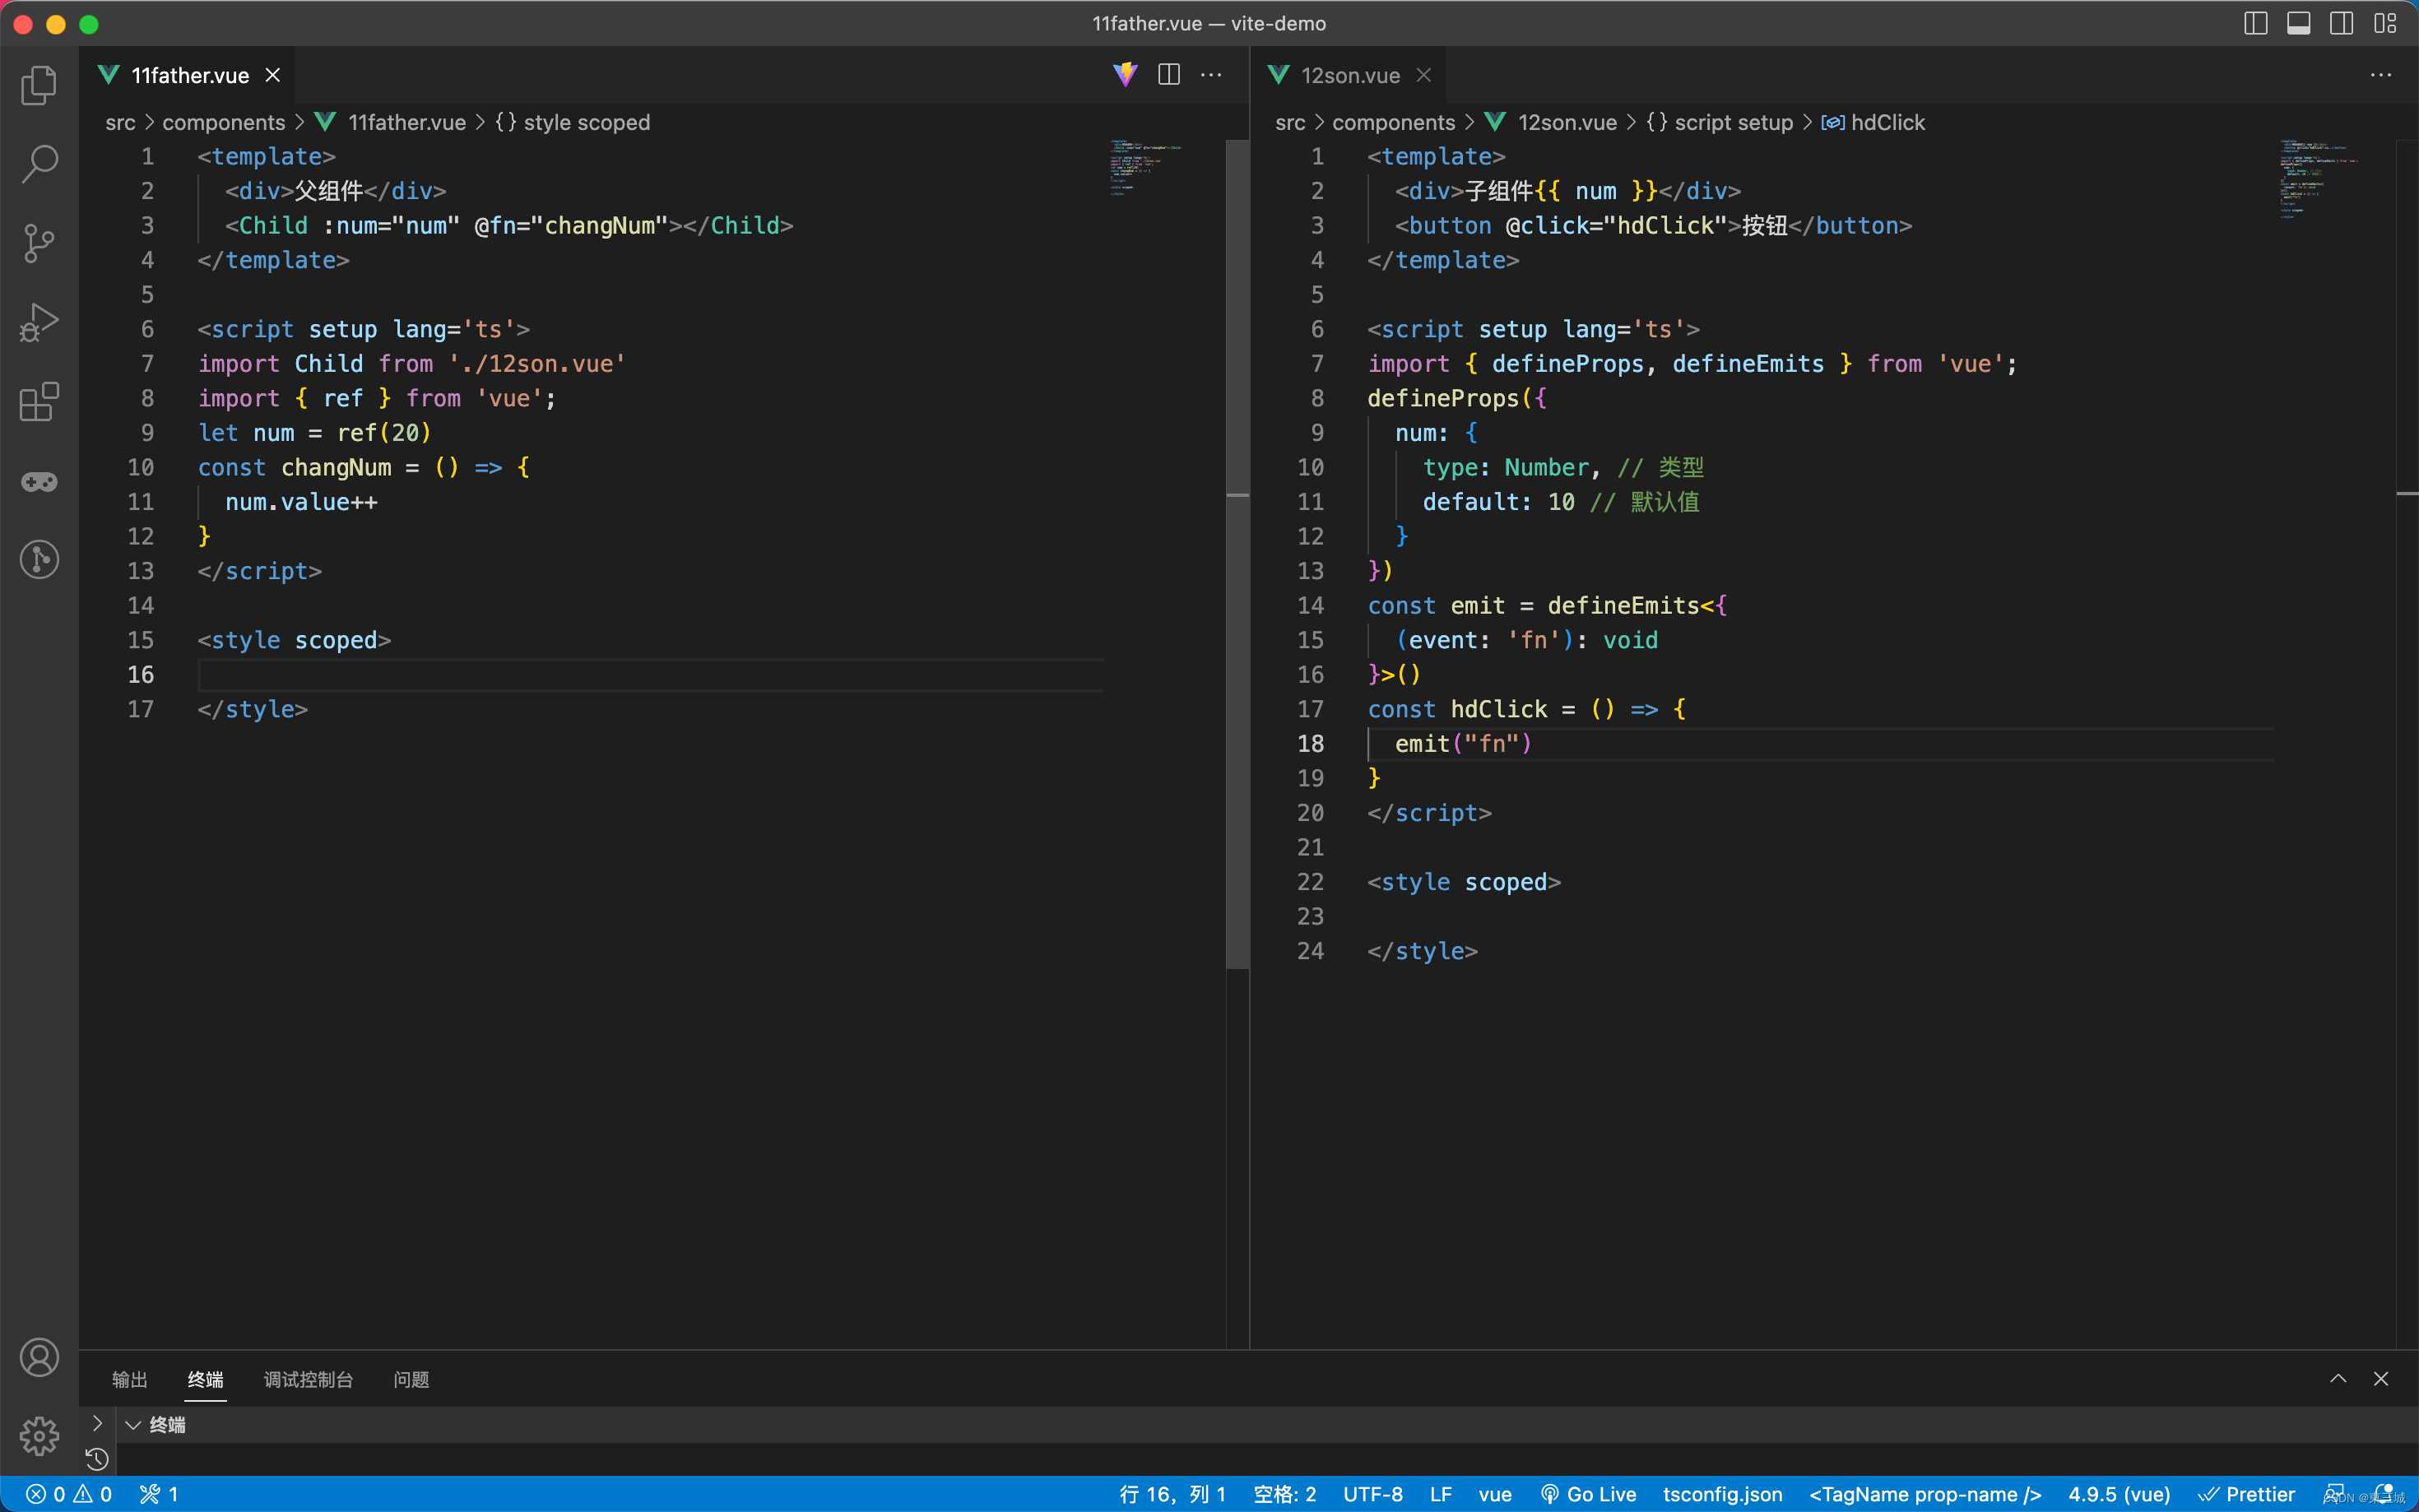Click the tools count status bar item
The height and width of the screenshot is (1512, 2419).
pyautogui.click(x=159, y=1494)
